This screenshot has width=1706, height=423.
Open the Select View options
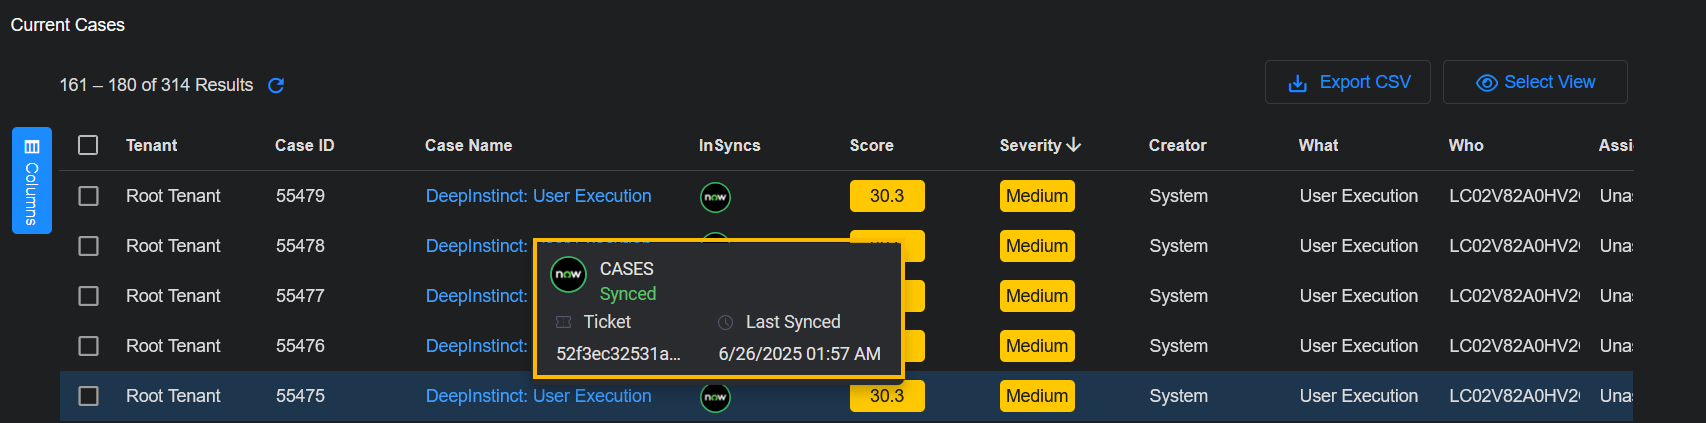click(1535, 82)
